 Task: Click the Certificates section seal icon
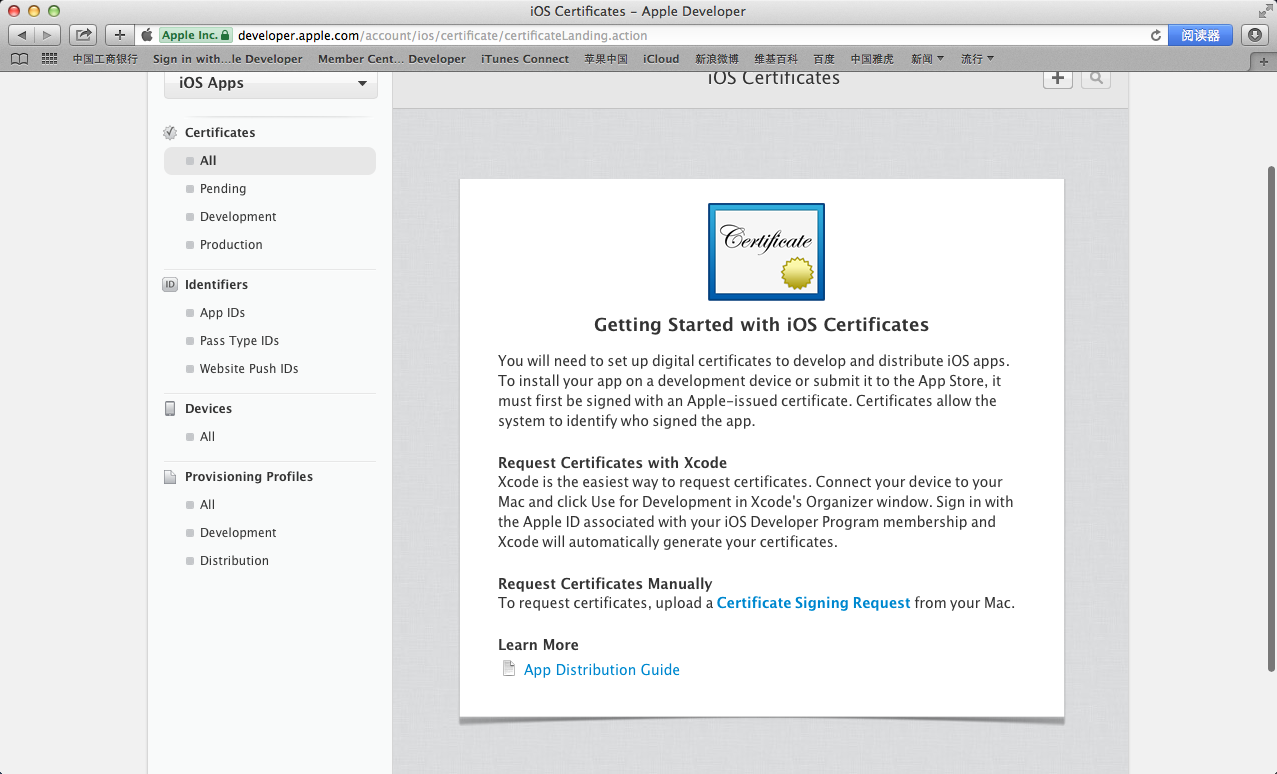click(170, 132)
